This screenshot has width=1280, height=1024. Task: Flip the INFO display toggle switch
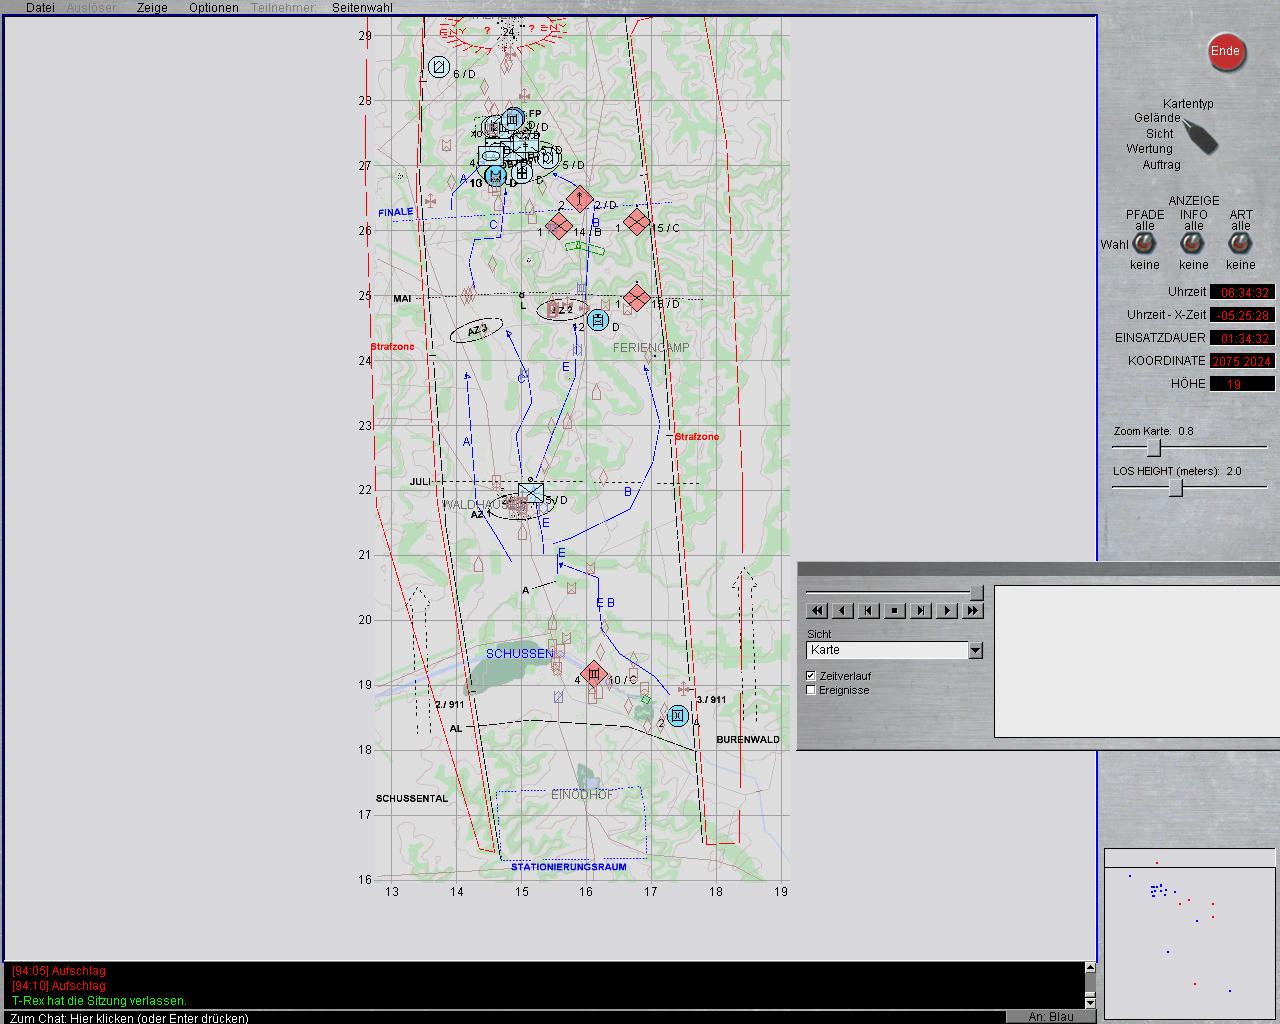1193,244
